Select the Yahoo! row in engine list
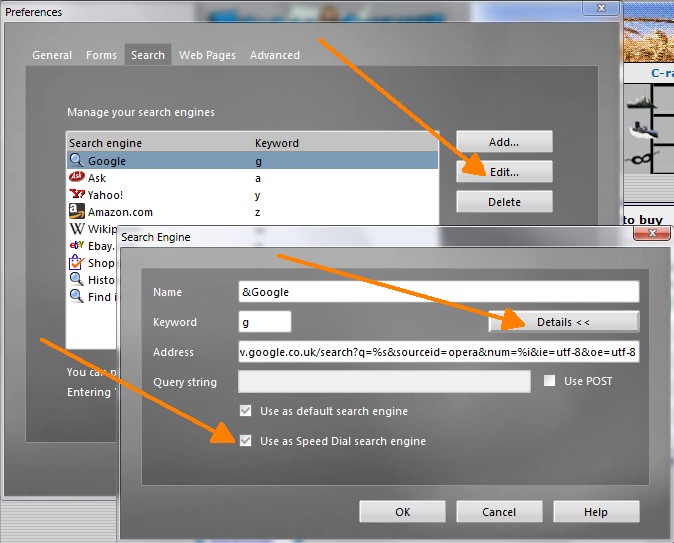The width and height of the screenshot is (674, 543). 253,195
